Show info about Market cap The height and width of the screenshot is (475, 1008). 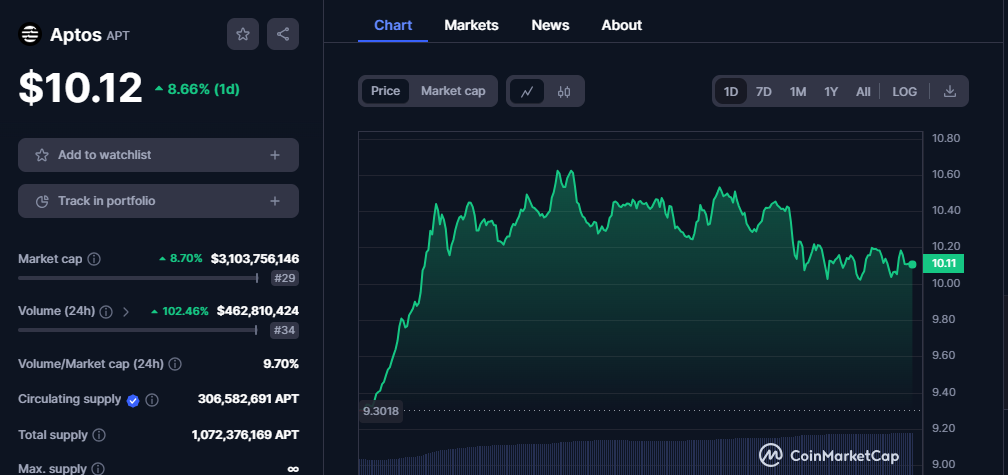coord(94,259)
